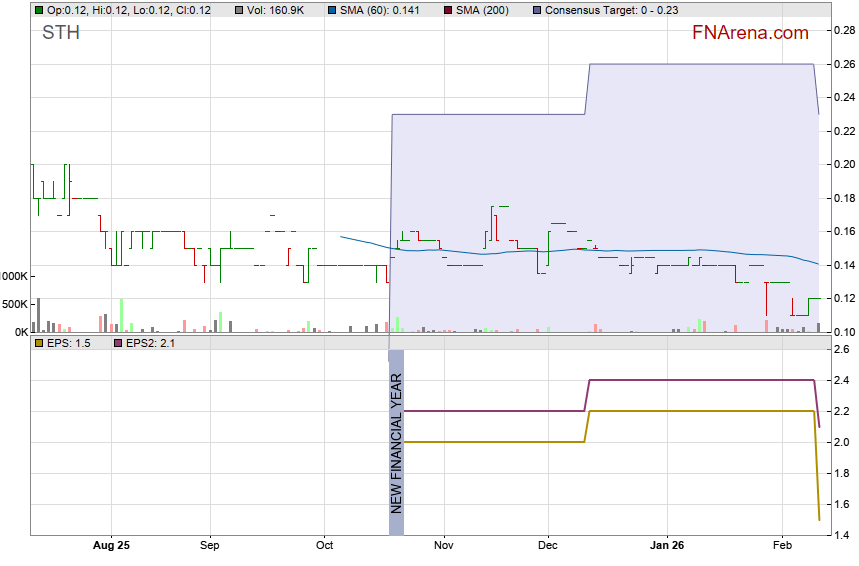Click the 1000K volume axis label
This screenshot has width=859, height=566.
click(13, 276)
